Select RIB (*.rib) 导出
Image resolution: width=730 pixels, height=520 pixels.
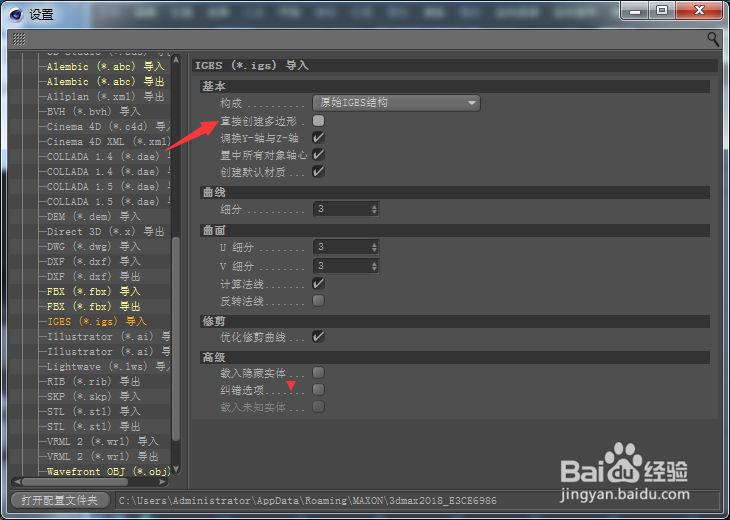tap(94, 381)
